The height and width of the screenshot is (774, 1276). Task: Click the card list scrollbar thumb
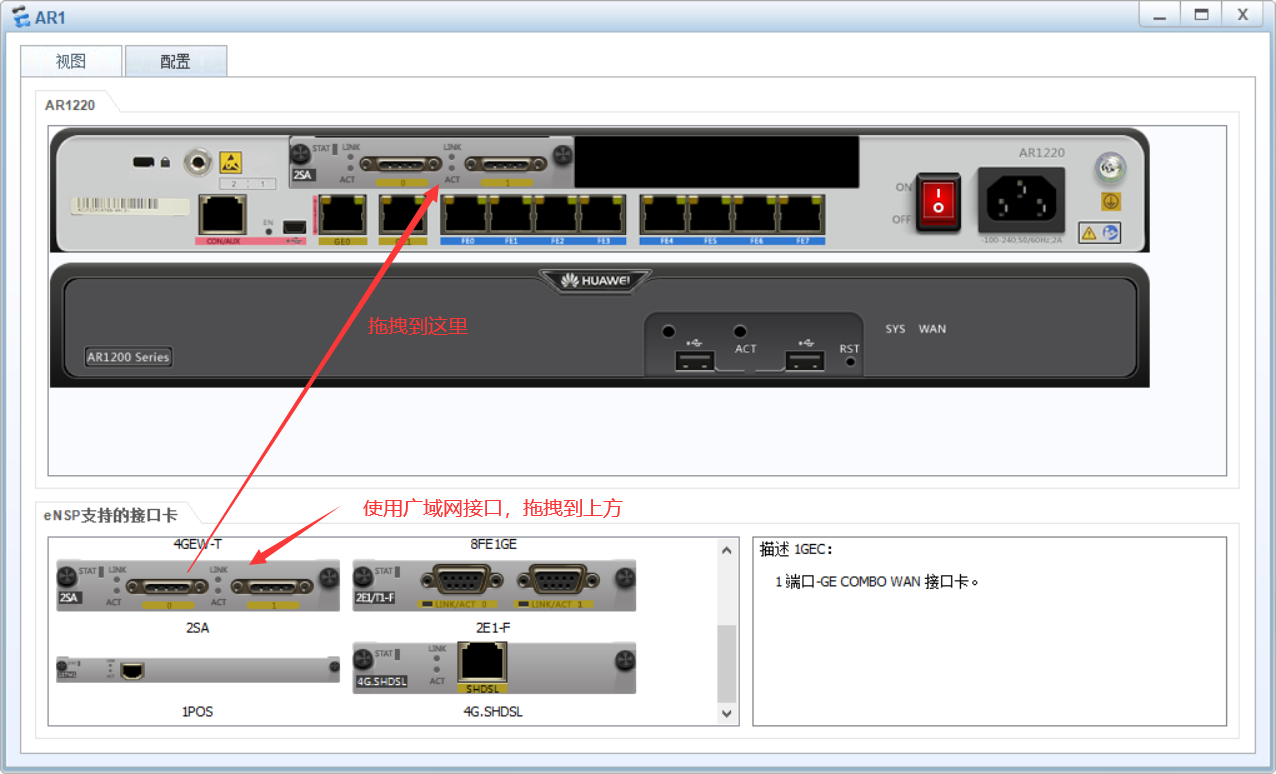coord(727,664)
